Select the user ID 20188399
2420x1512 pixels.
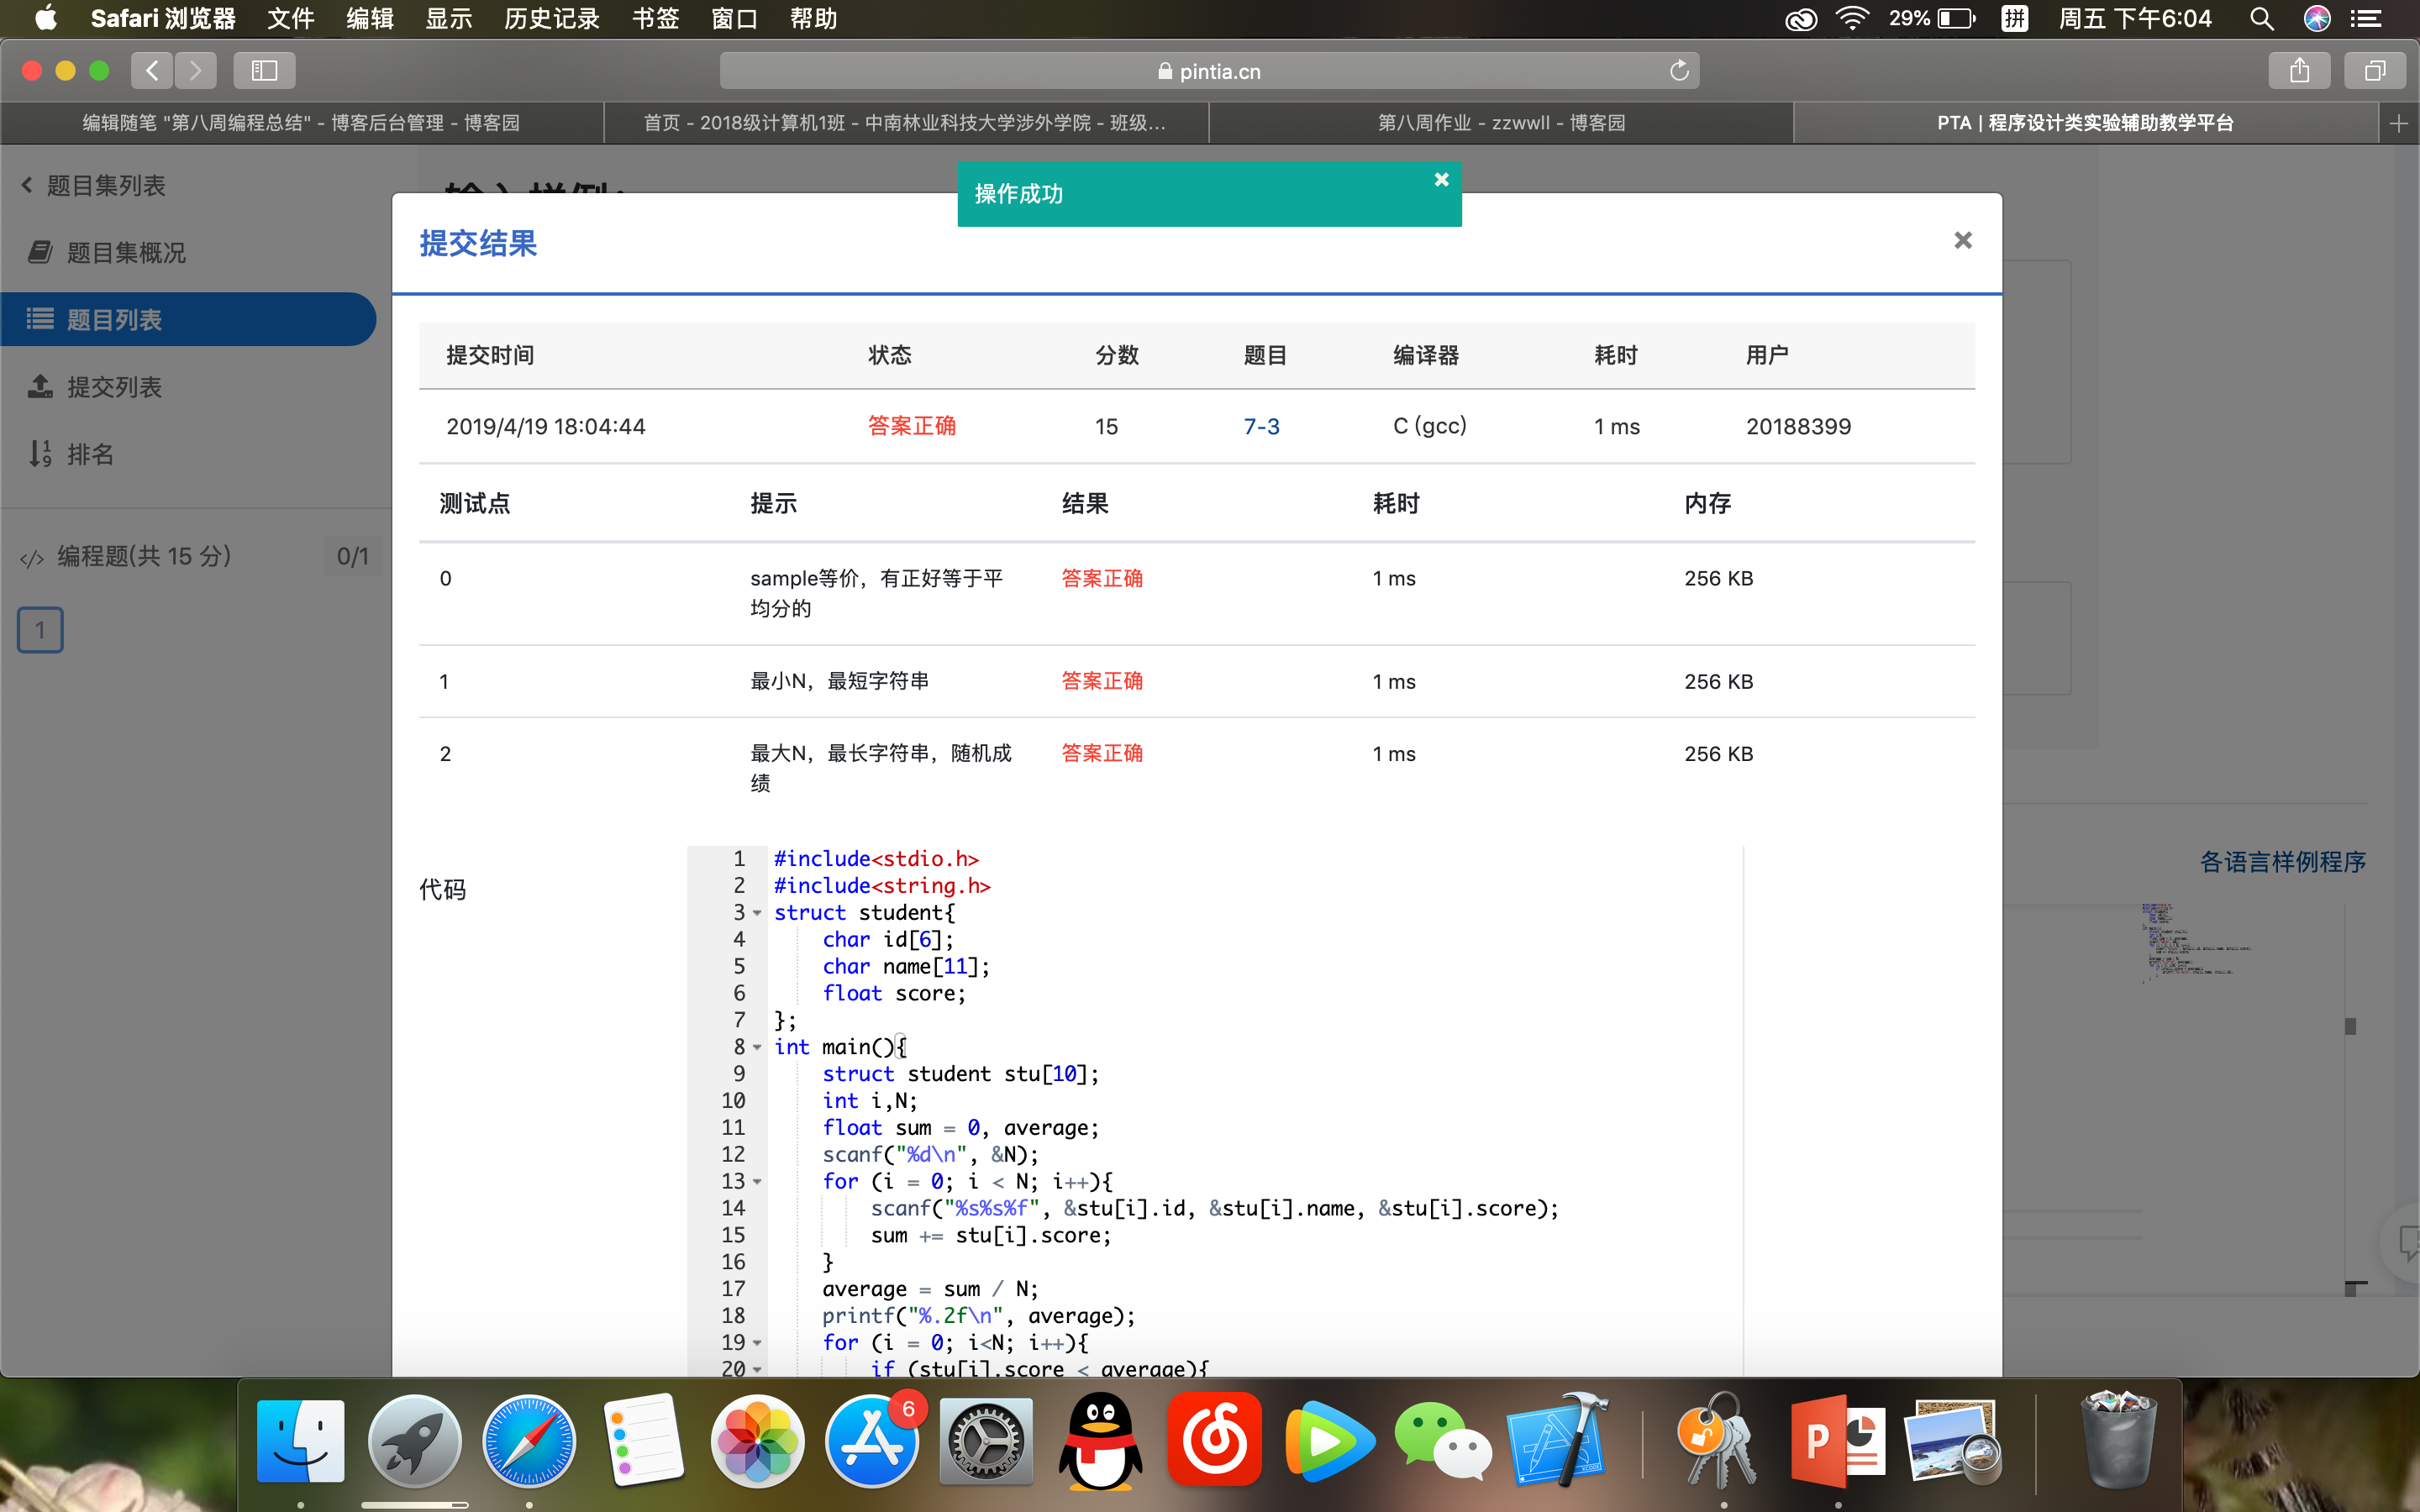point(1798,426)
